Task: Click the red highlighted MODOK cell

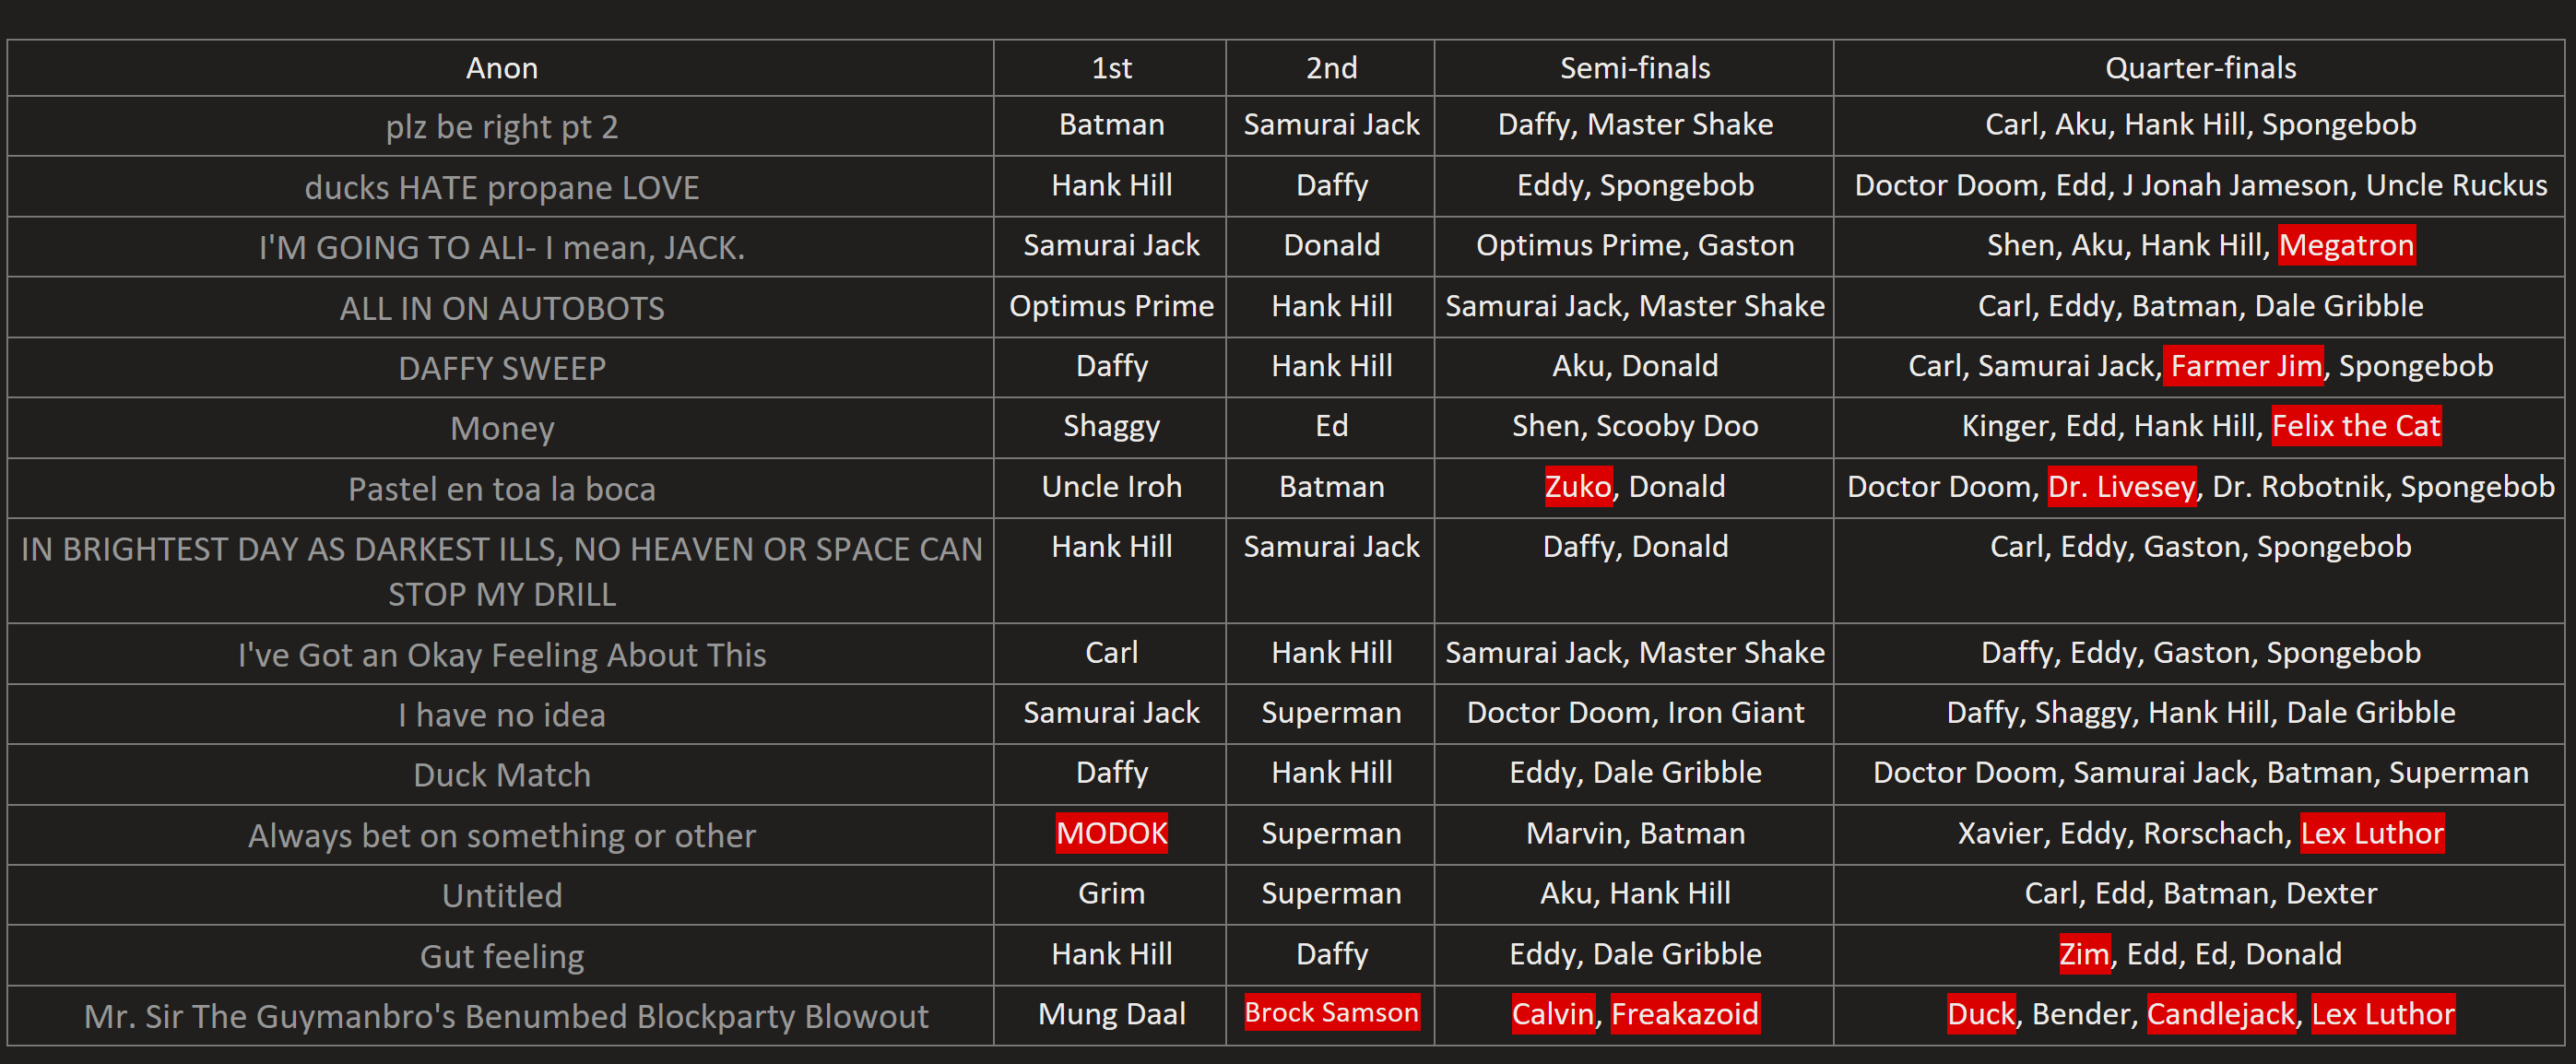Action: click(x=1111, y=833)
